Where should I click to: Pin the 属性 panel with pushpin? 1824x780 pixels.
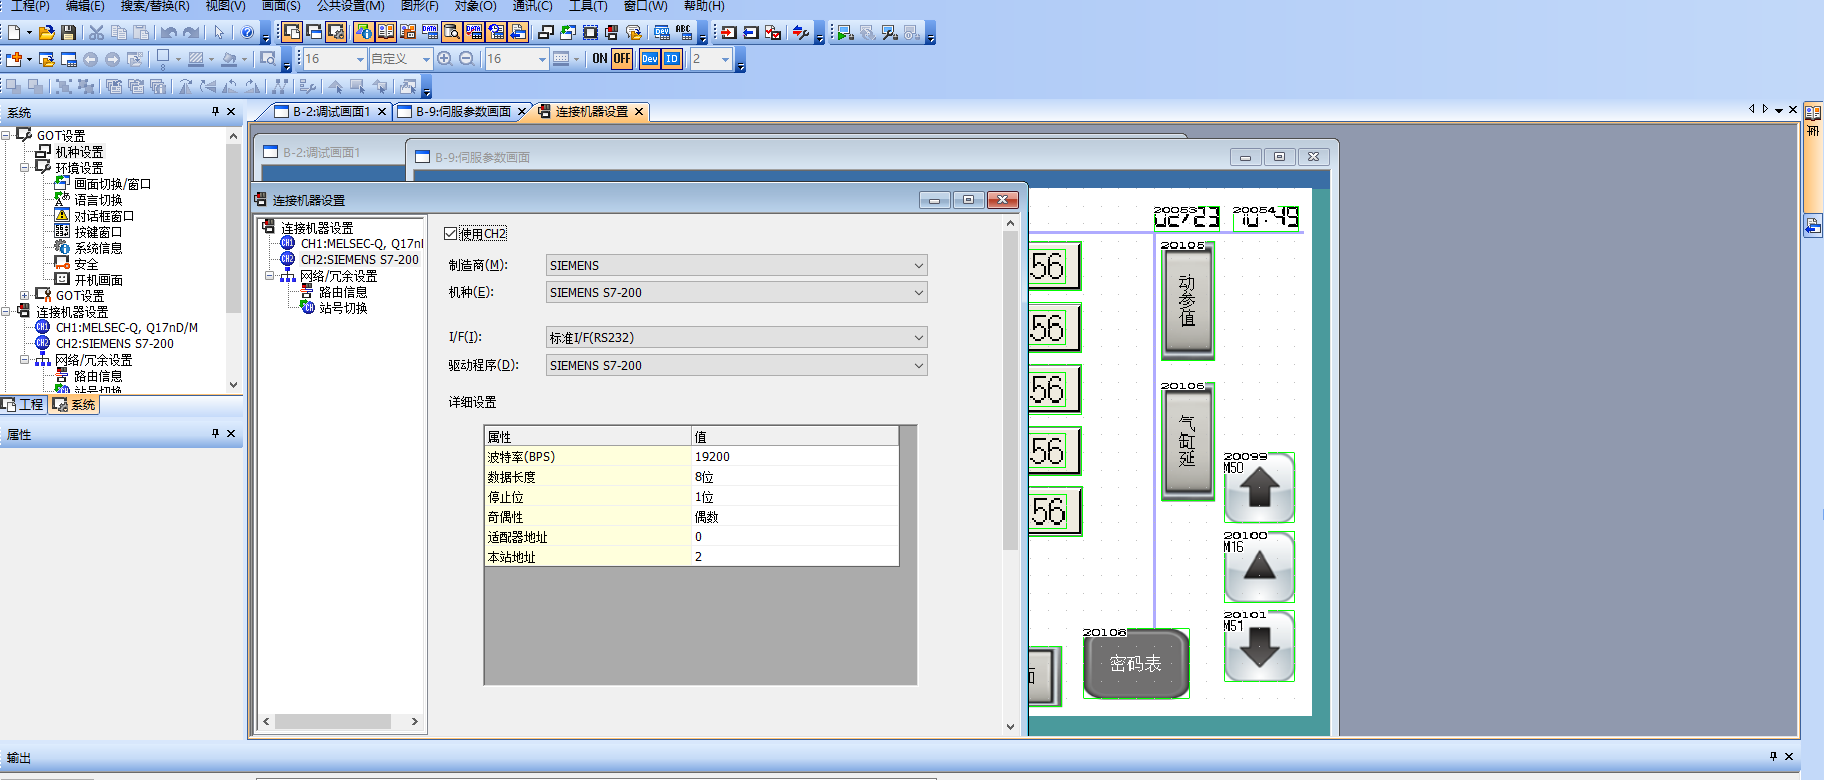(x=215, y=433)
